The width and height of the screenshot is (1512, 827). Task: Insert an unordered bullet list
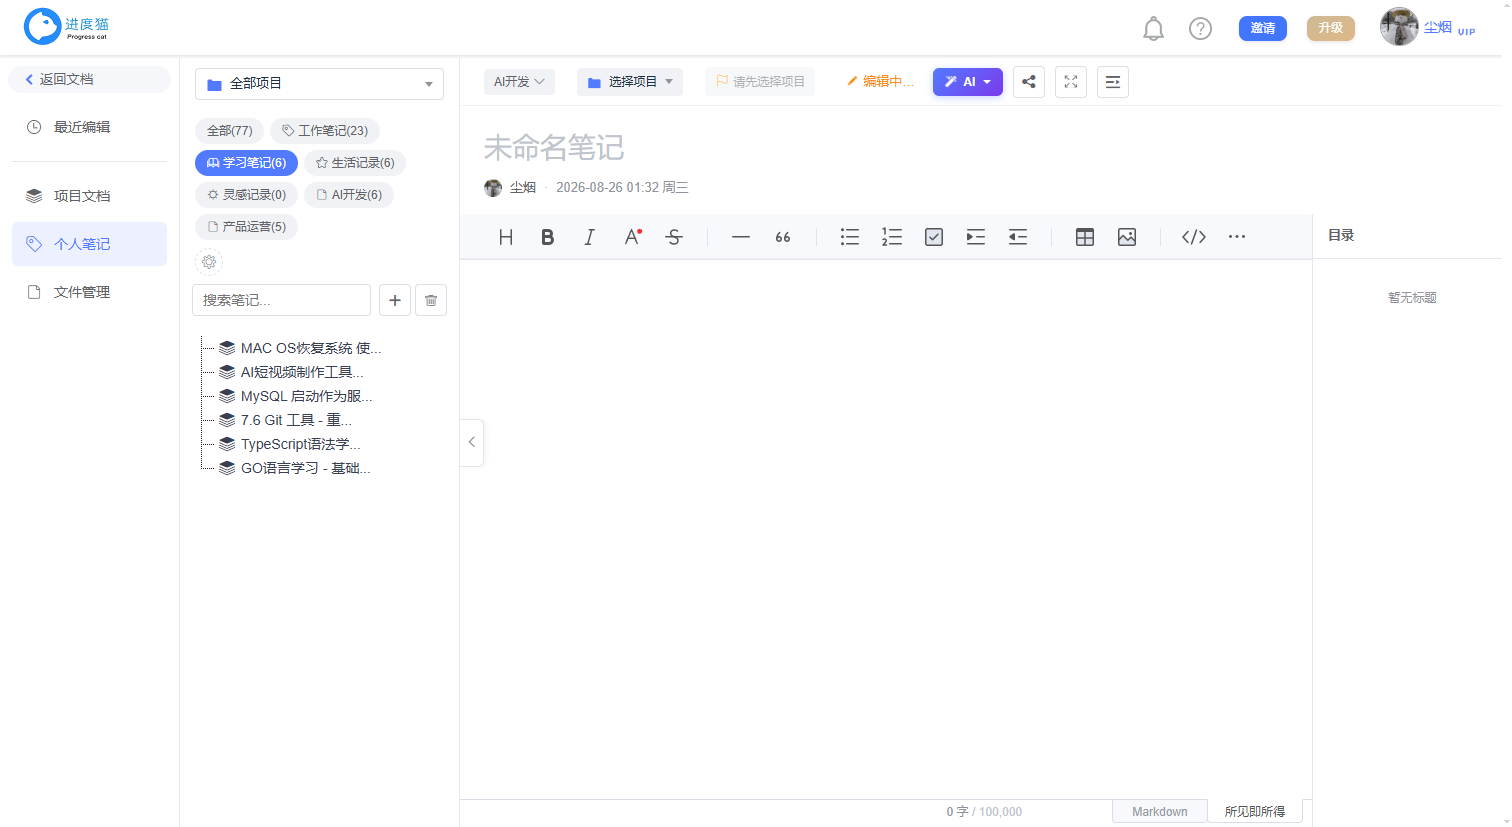pos(850,237)
